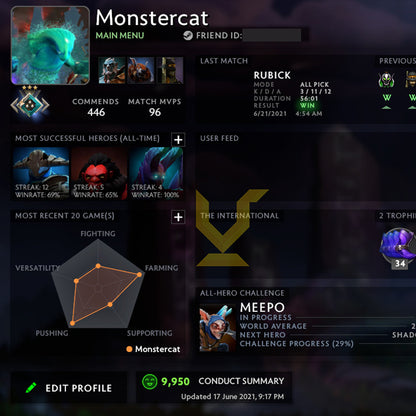Image resolution: width=416 pixels, height=416 pixels.
Task: Click the Monstercat orange legend dot
Action: 129,349
